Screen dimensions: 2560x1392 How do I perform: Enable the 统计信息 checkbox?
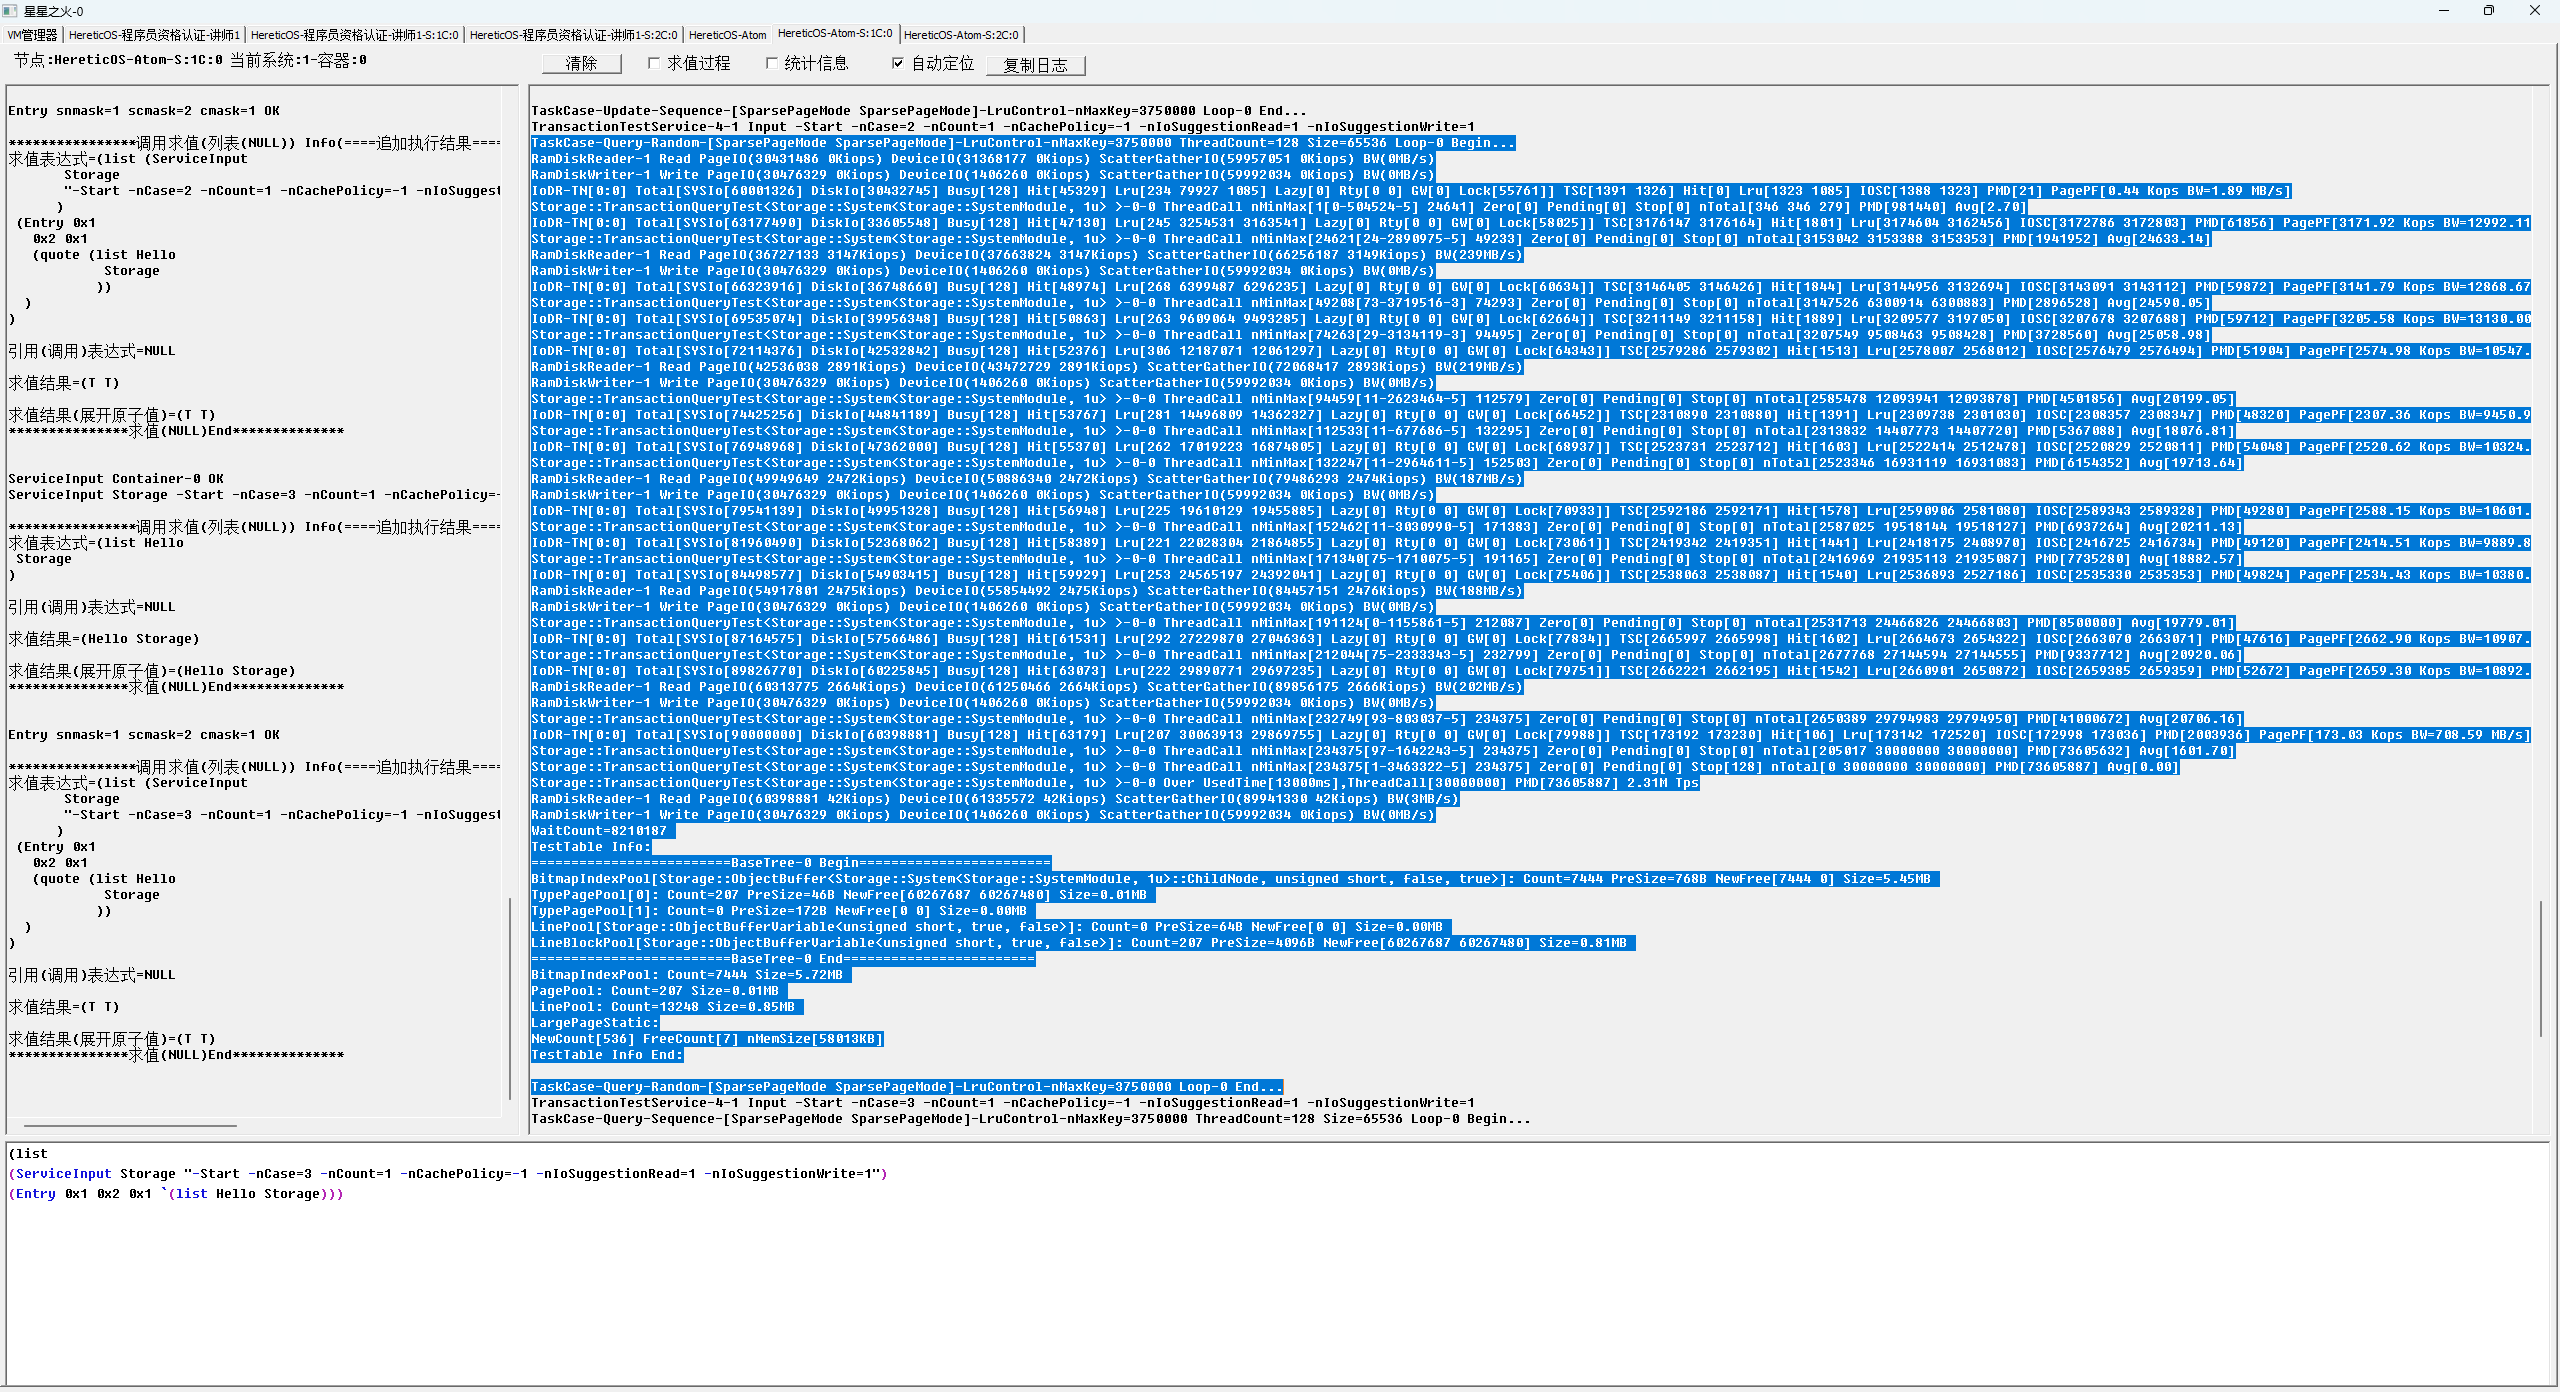pyautogui.click(x=771, y=63)
